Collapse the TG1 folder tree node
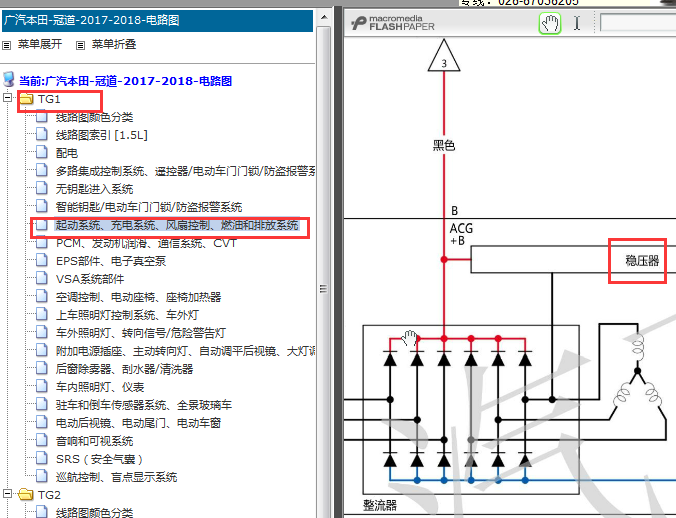 coord(7,98)
